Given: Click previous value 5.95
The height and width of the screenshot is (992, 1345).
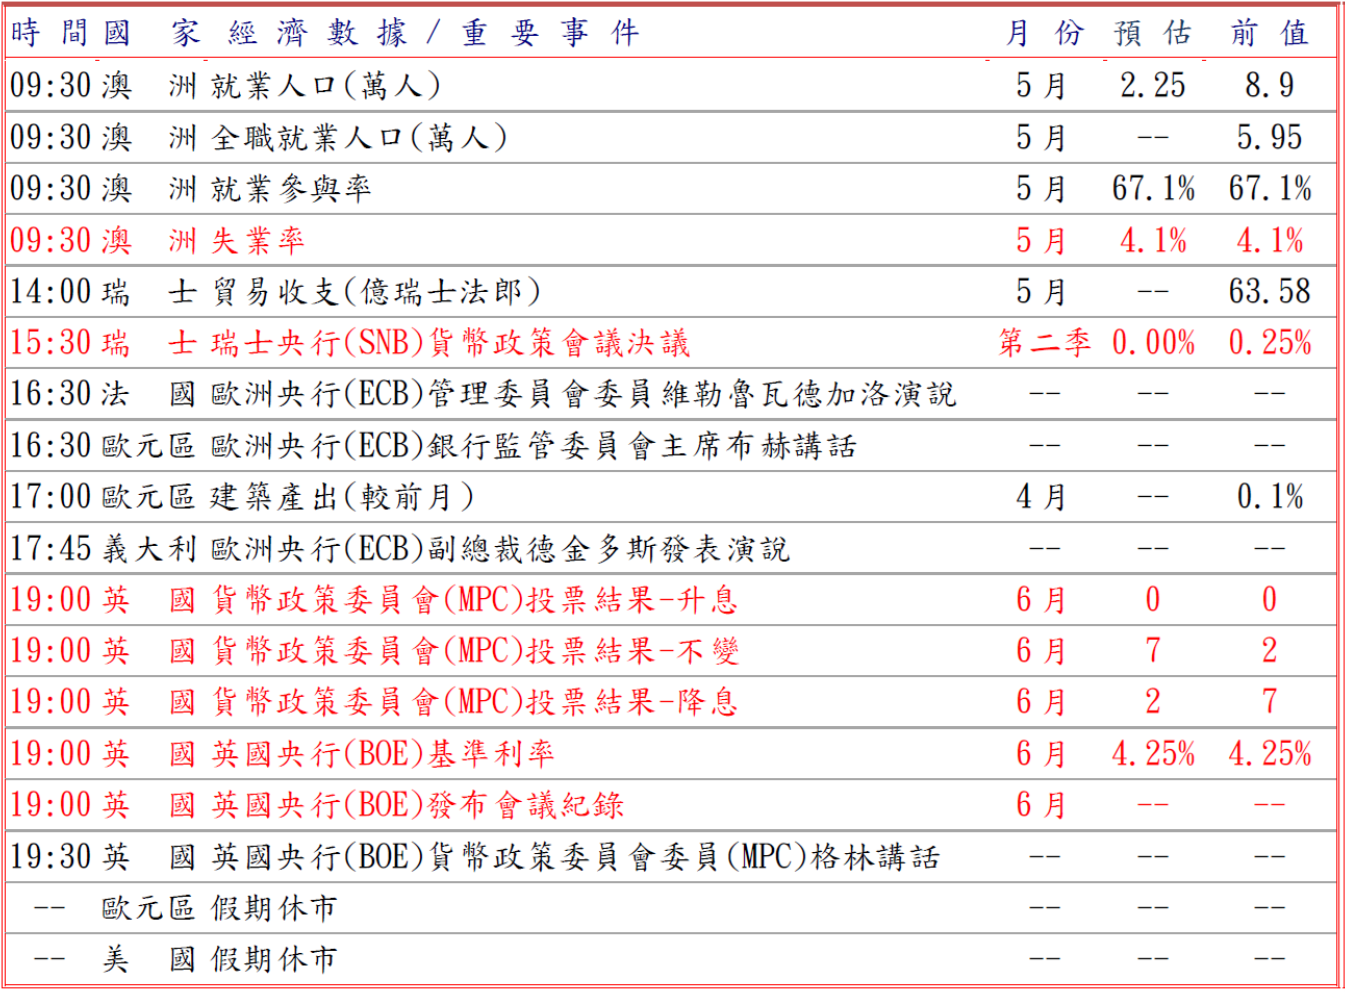Looking at the screenshot, I should click(x=1269, y=137).
